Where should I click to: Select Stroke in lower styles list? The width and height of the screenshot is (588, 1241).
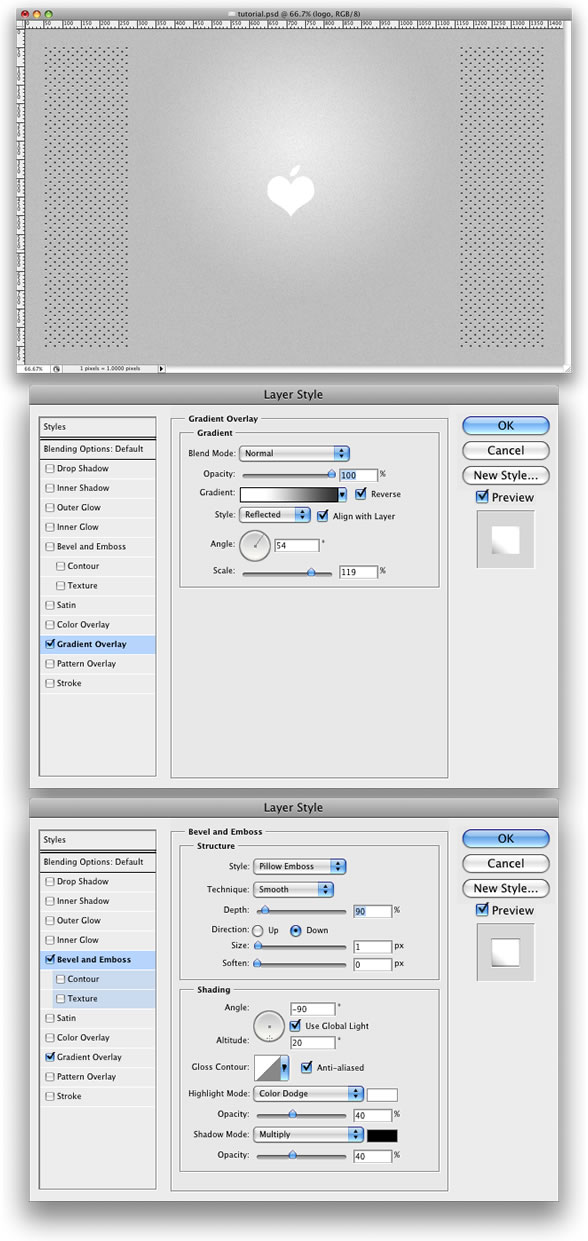69,1096
